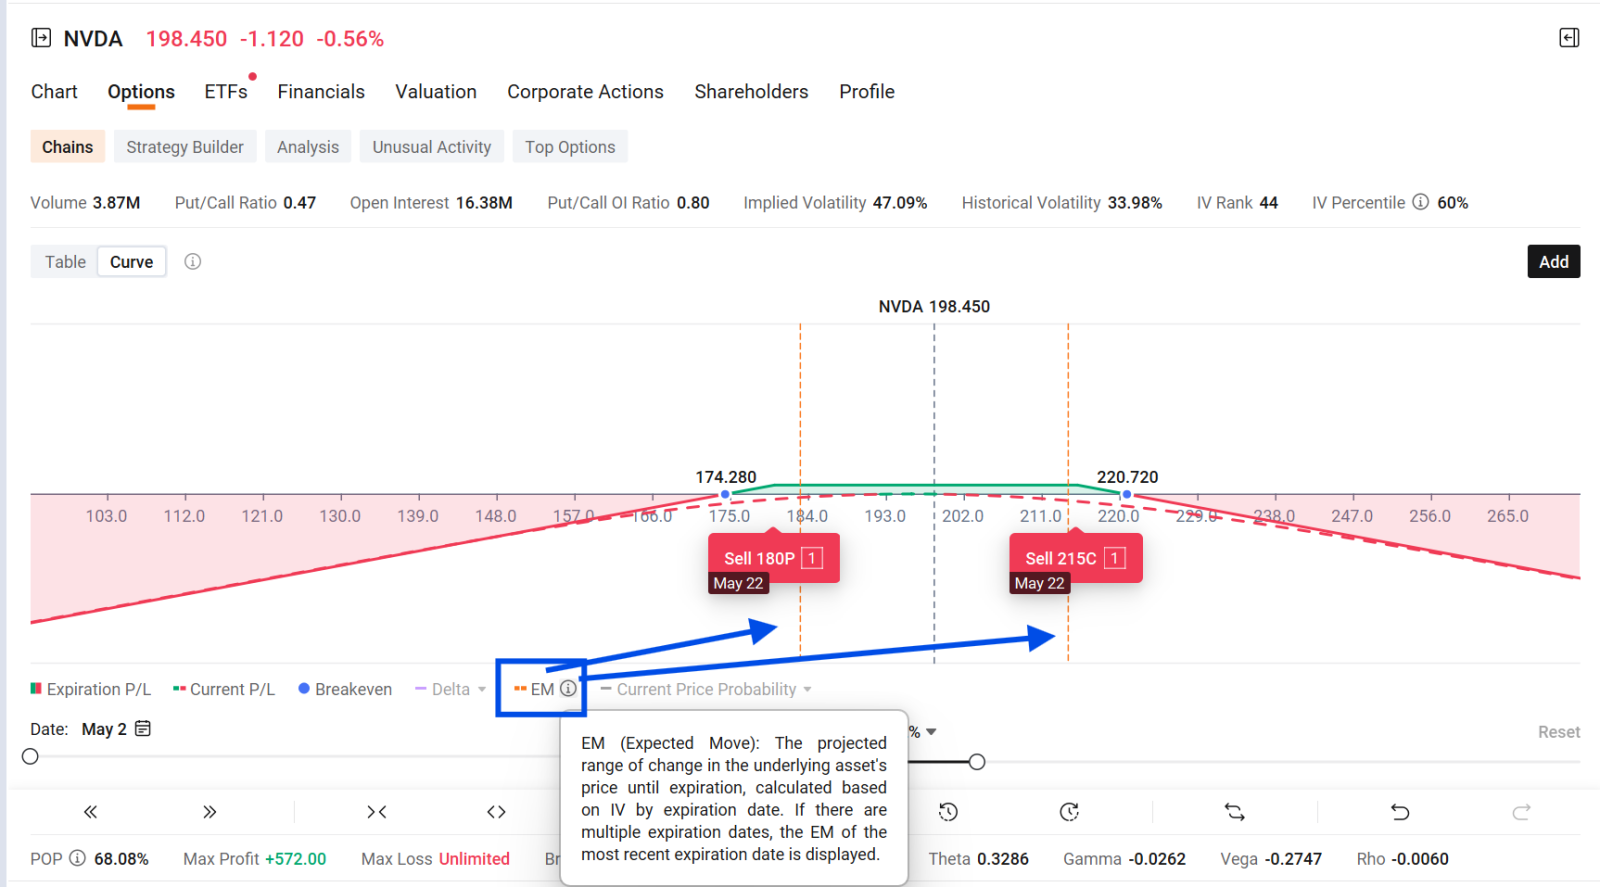Open the Valuation tab
This screenshot has width=1600, height=887.
(x=436, y=91)
